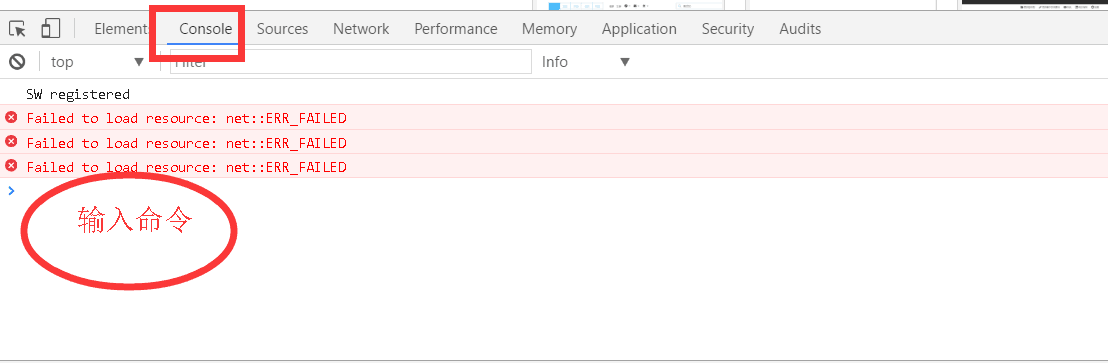Click the error icon of the last failed resource
Screen dimensions: 1108x363
(11, 166)
